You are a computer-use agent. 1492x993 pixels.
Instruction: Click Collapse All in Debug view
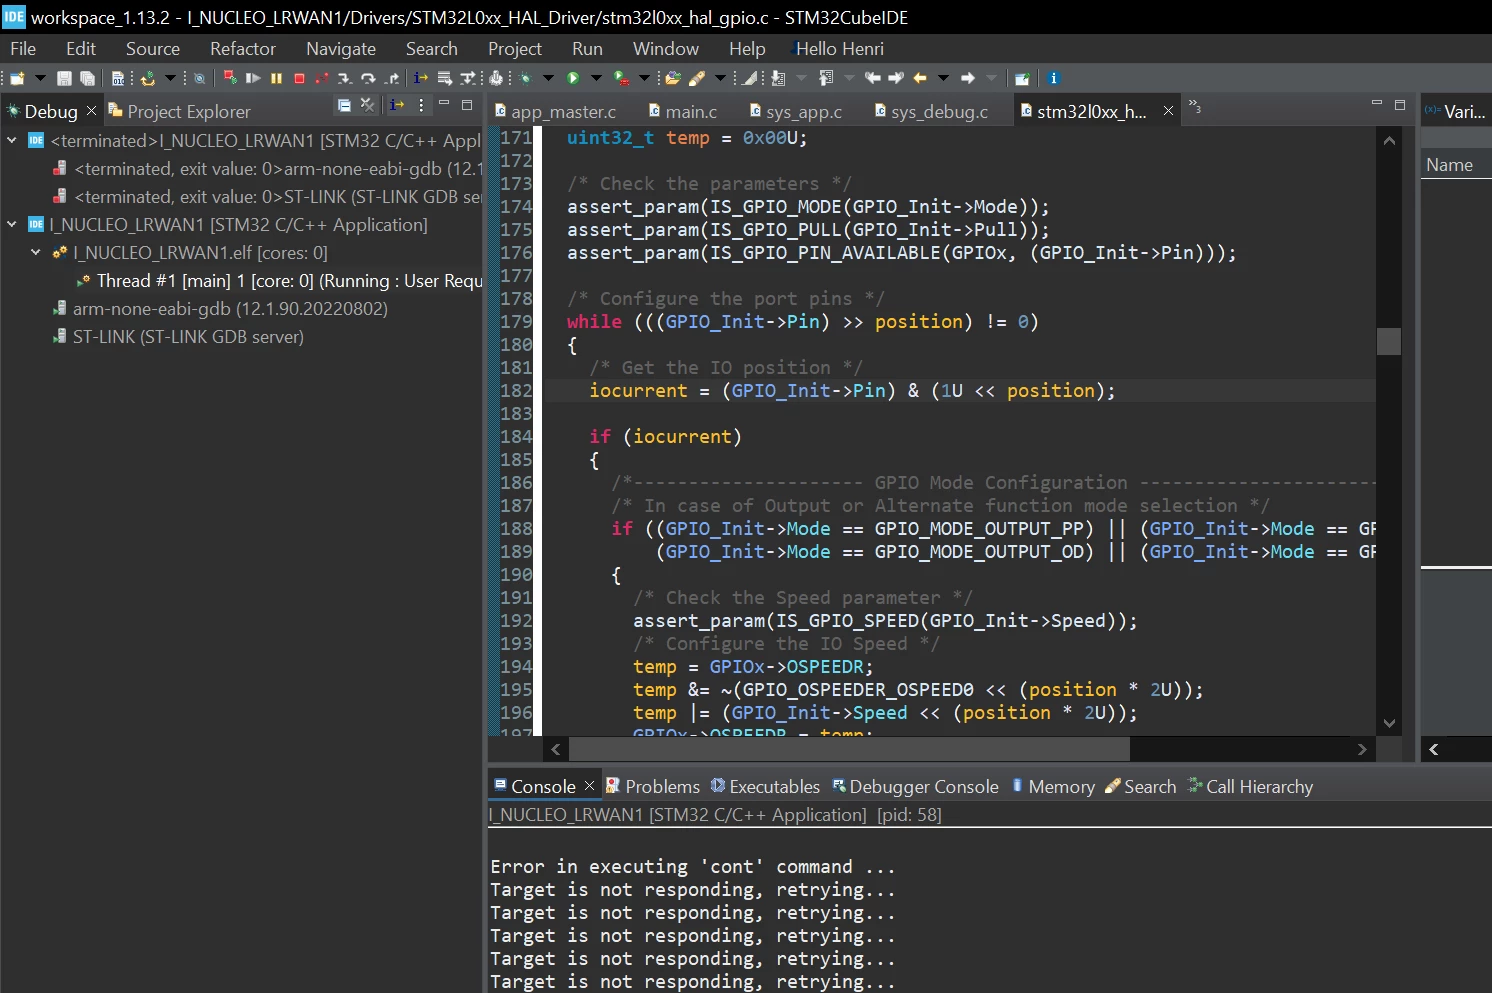pyautogui.click(x=344, y=105)
